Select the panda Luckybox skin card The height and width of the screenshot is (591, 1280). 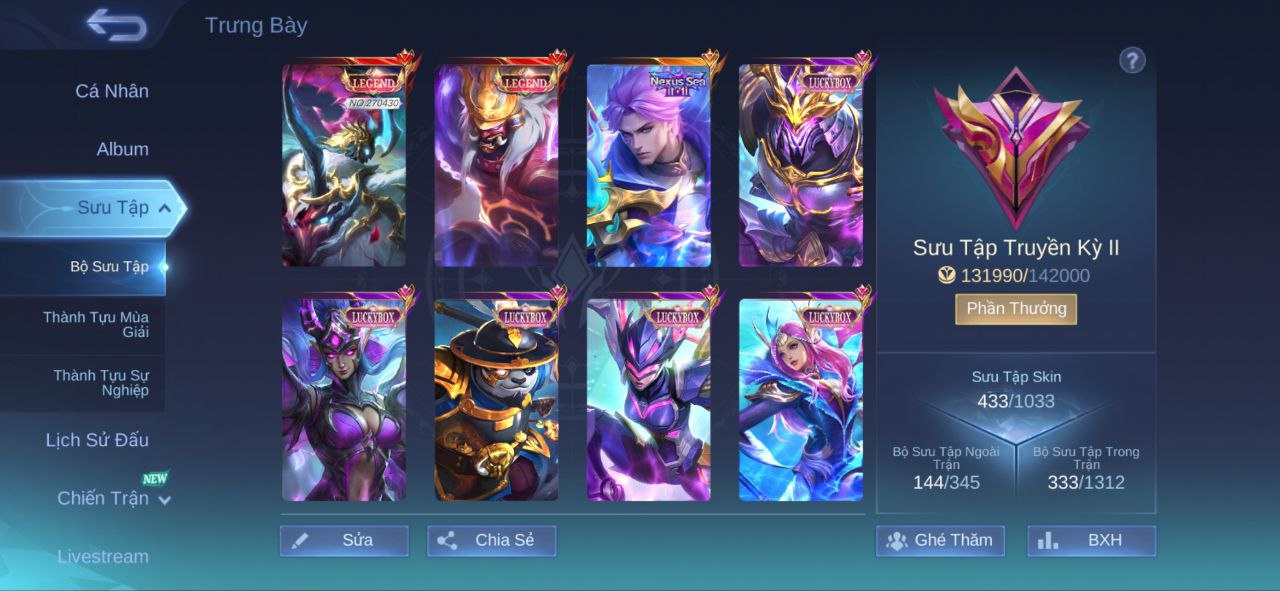pyautogui.click(x=497, y=400)
